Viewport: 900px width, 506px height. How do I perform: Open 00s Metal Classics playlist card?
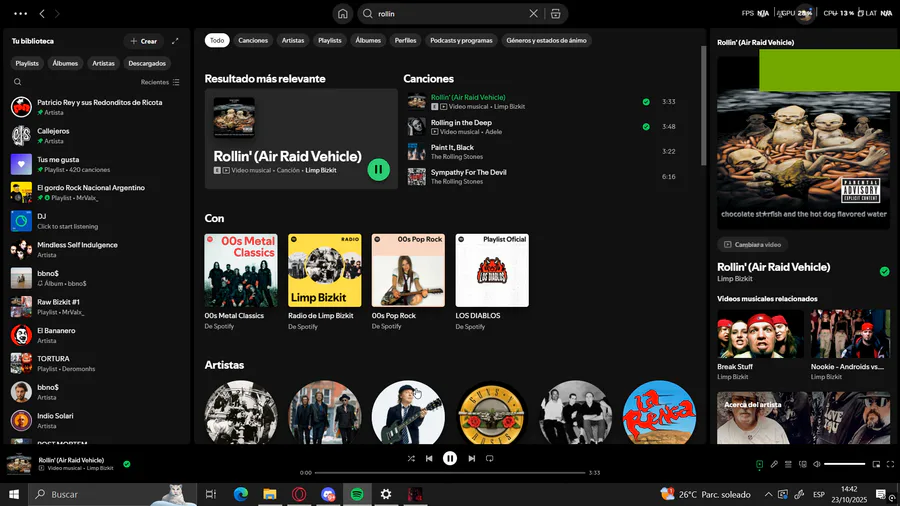coord(241,282)
